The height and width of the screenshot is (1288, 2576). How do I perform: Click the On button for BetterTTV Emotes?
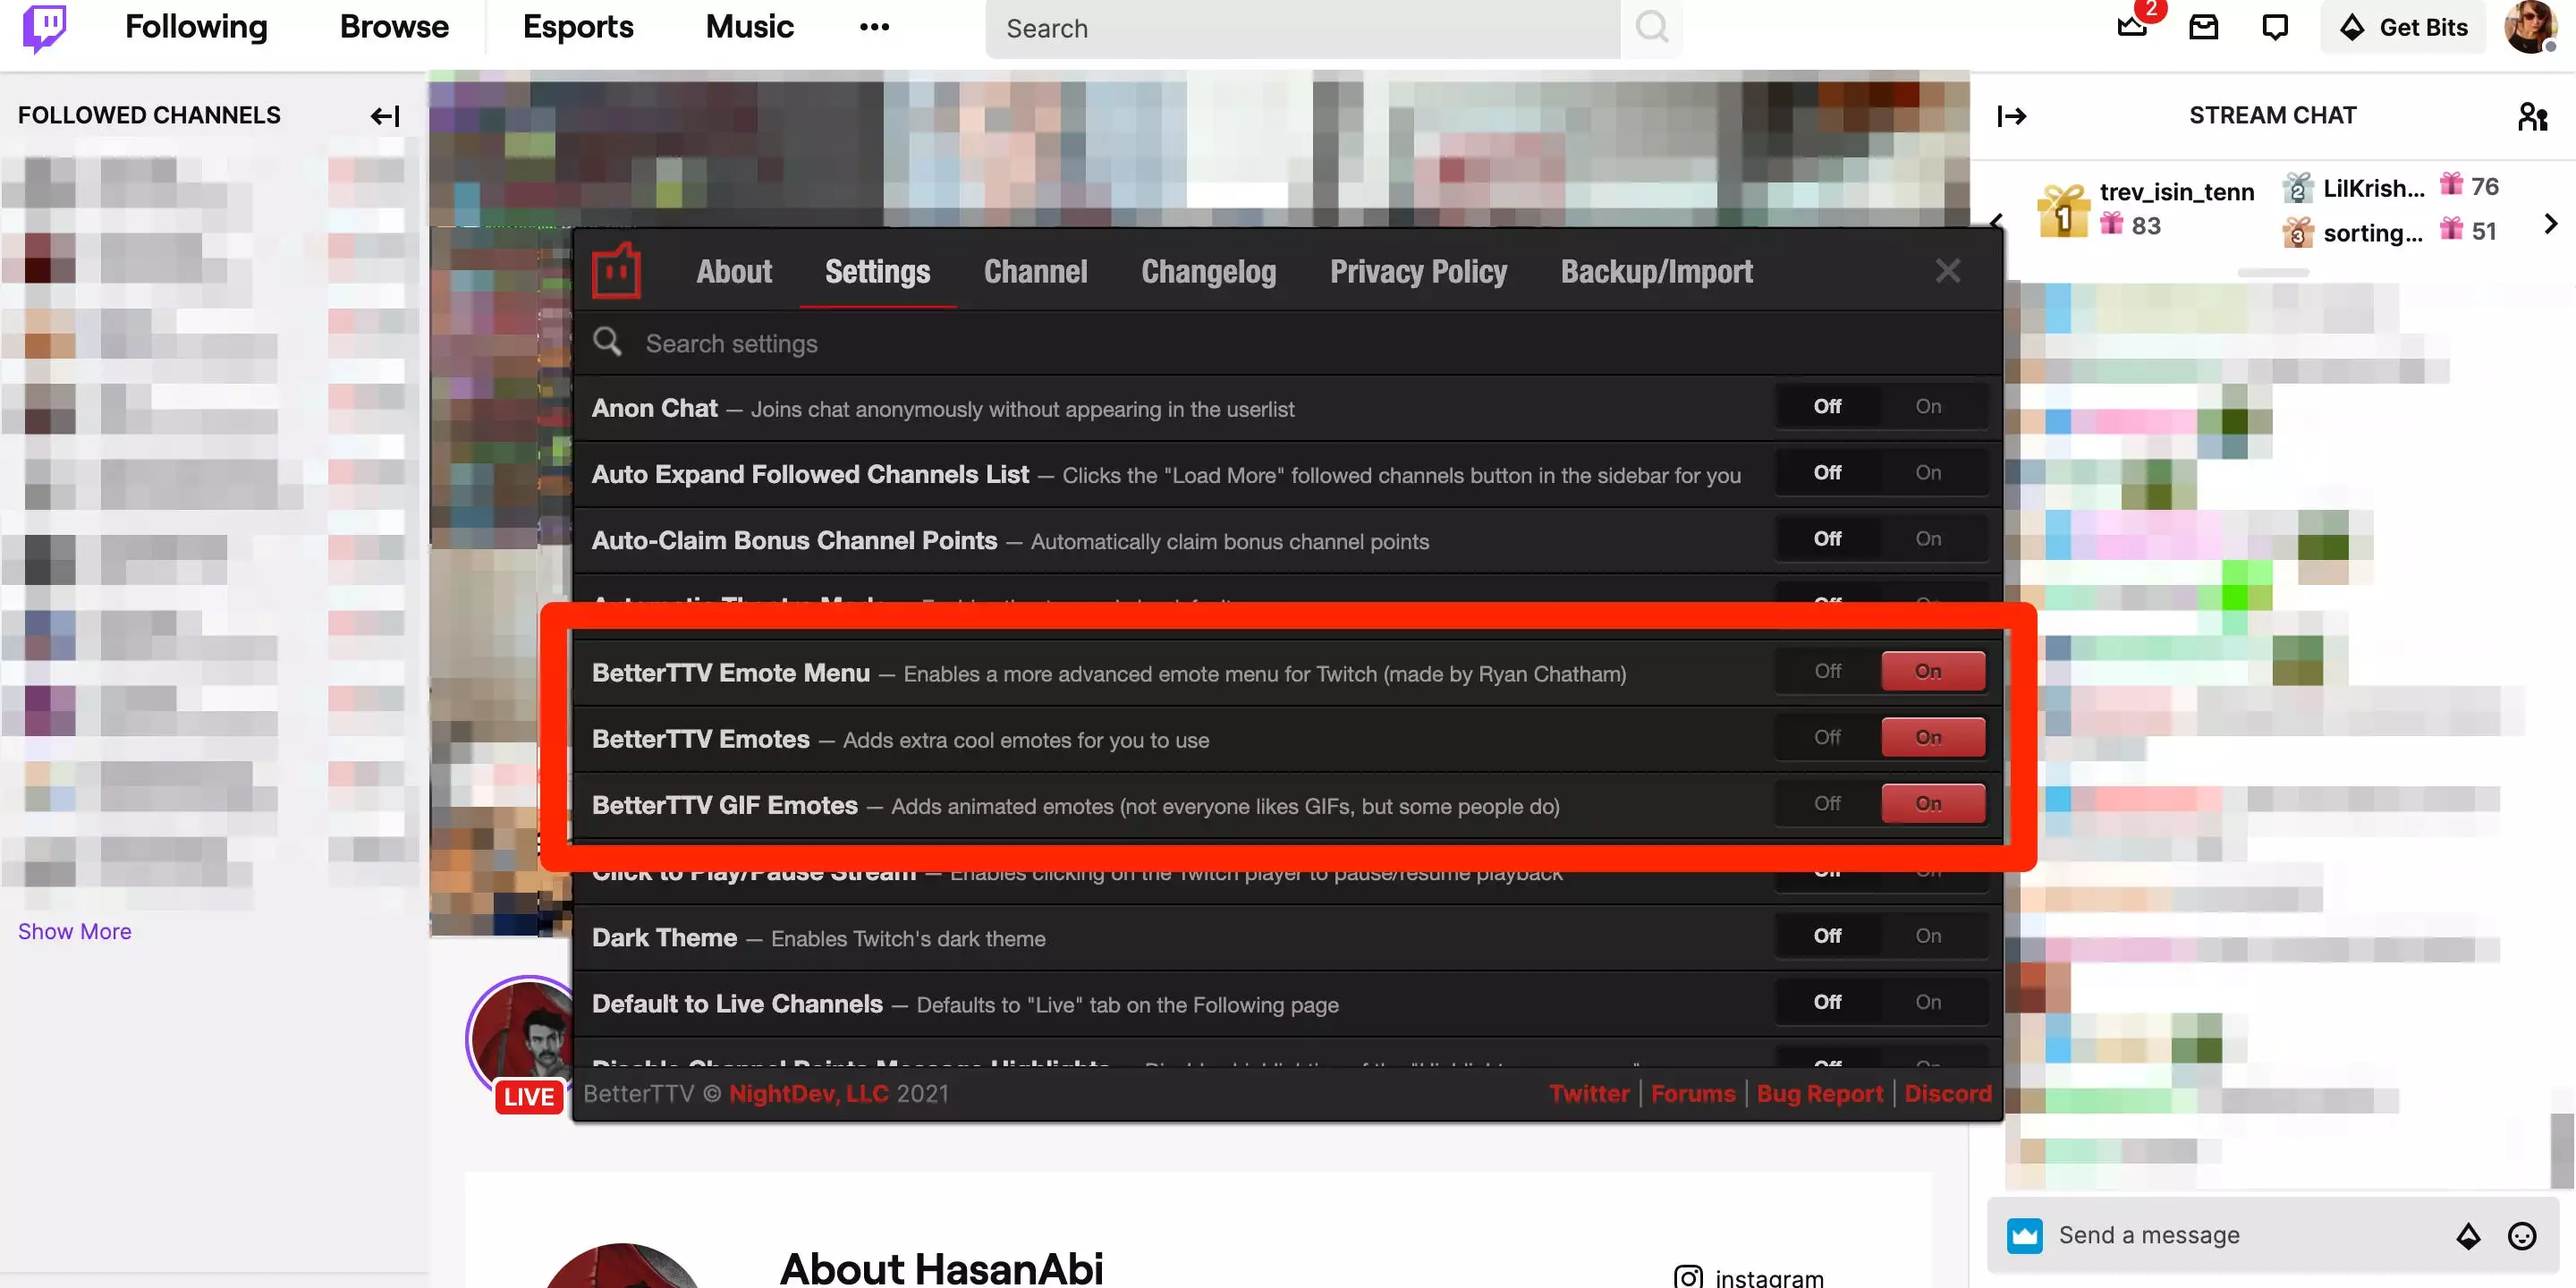tap(1932, 737)
